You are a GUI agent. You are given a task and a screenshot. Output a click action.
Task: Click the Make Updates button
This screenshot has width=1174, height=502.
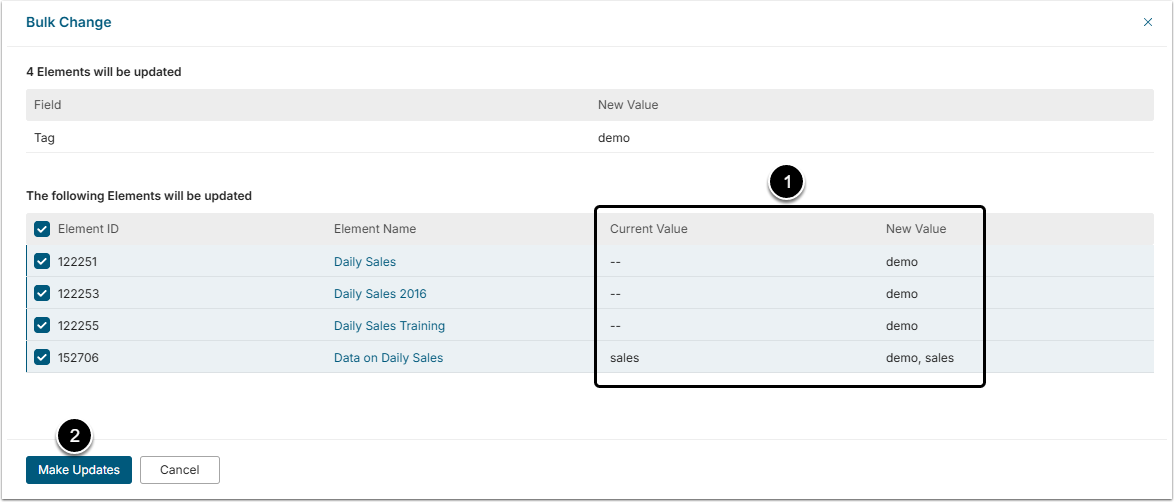click(x=79, y=470)
